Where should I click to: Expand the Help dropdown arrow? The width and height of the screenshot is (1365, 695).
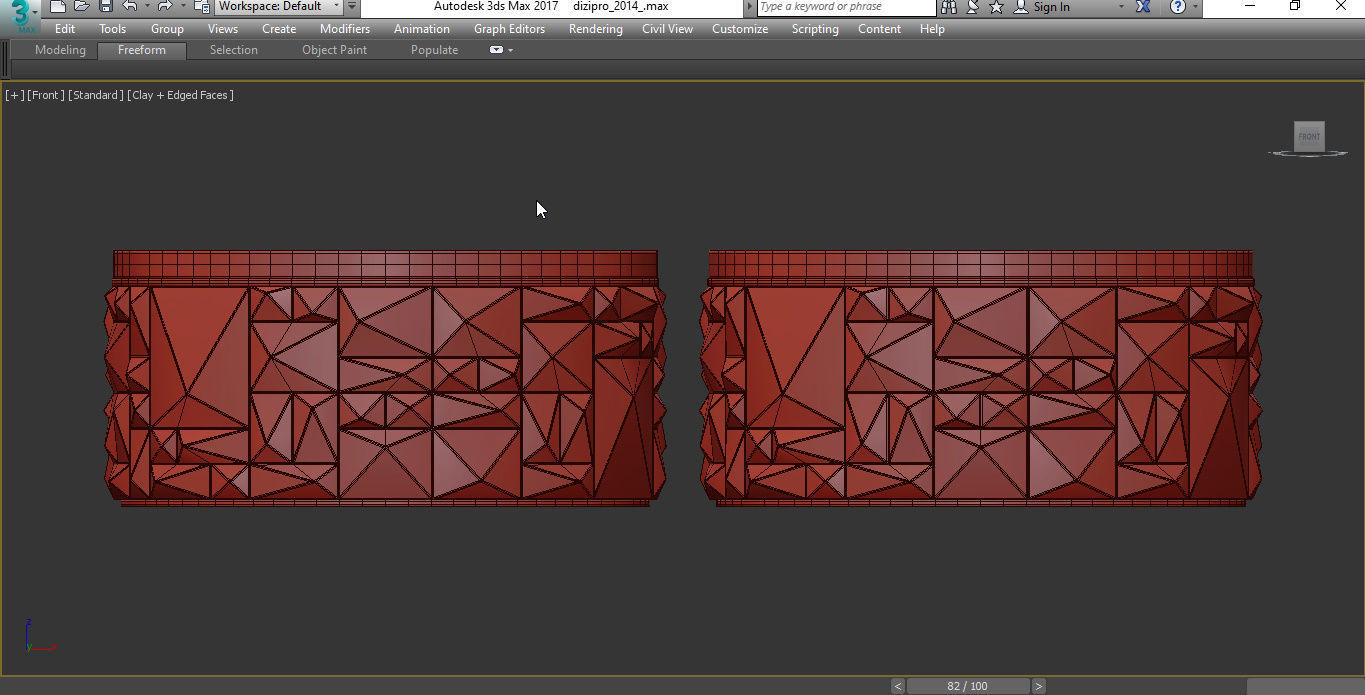[1195, 7]
